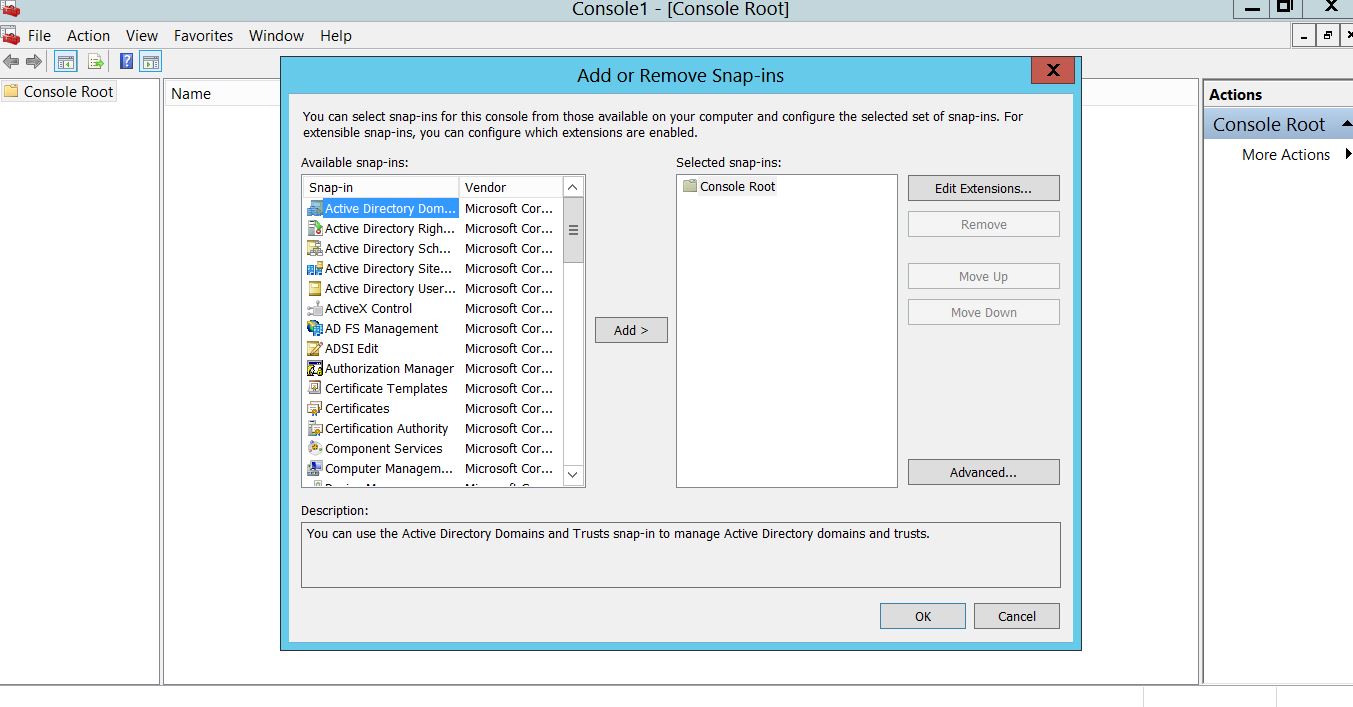Click More Actions in the Actions pane
Image resolution: width=1353 pixels, height=707 pixels.
coord(1285,154)
